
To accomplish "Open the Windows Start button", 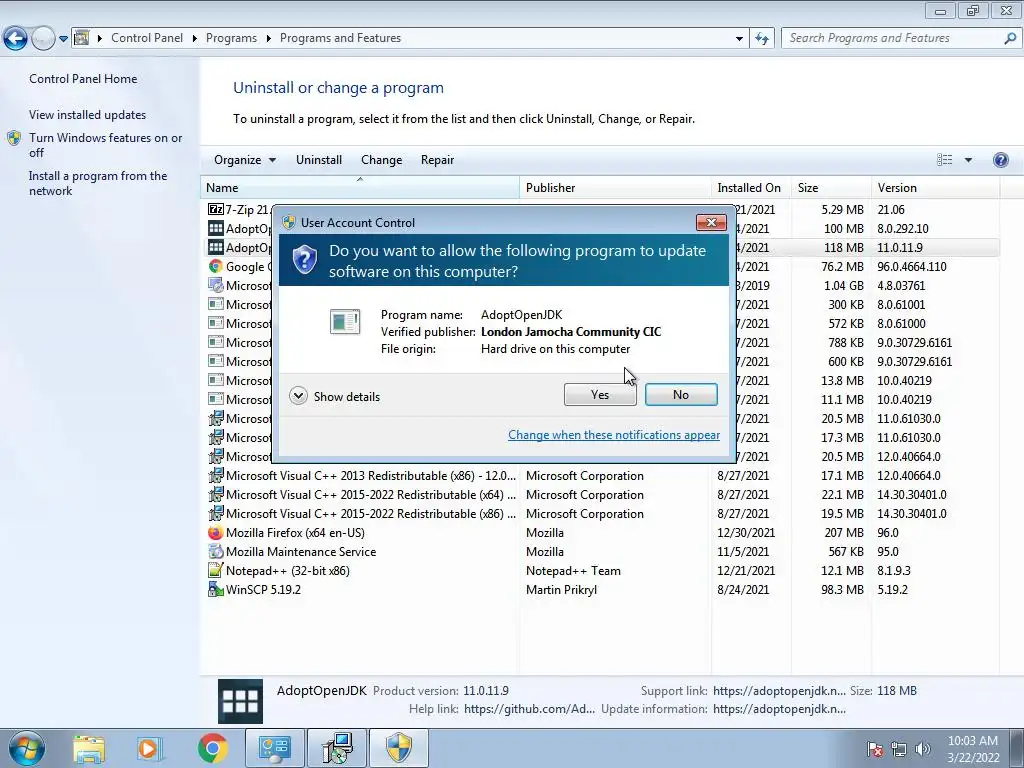I will point(26,748).
